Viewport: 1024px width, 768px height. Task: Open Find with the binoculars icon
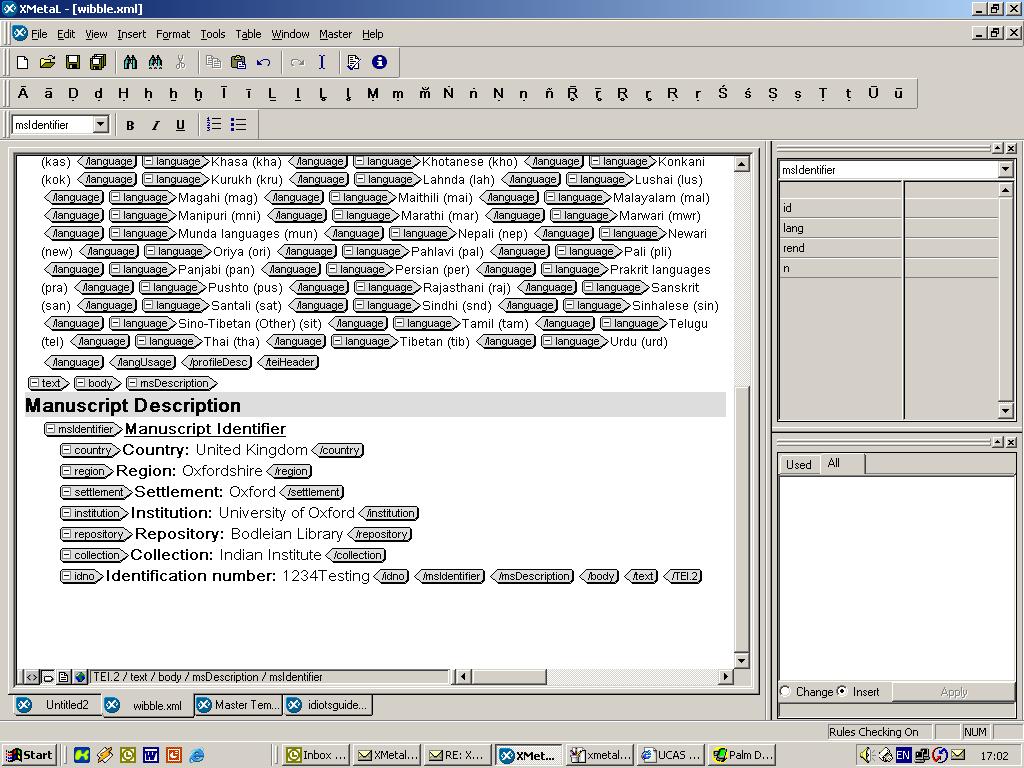coord(130,62)
